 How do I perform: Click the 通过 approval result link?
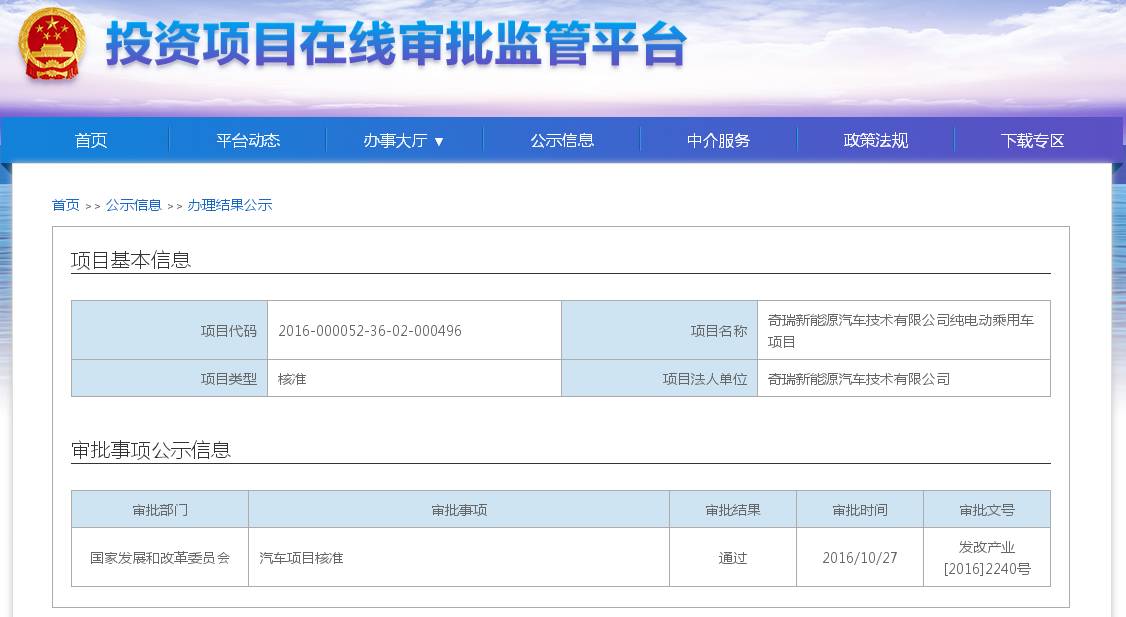[x=733, y=557]
